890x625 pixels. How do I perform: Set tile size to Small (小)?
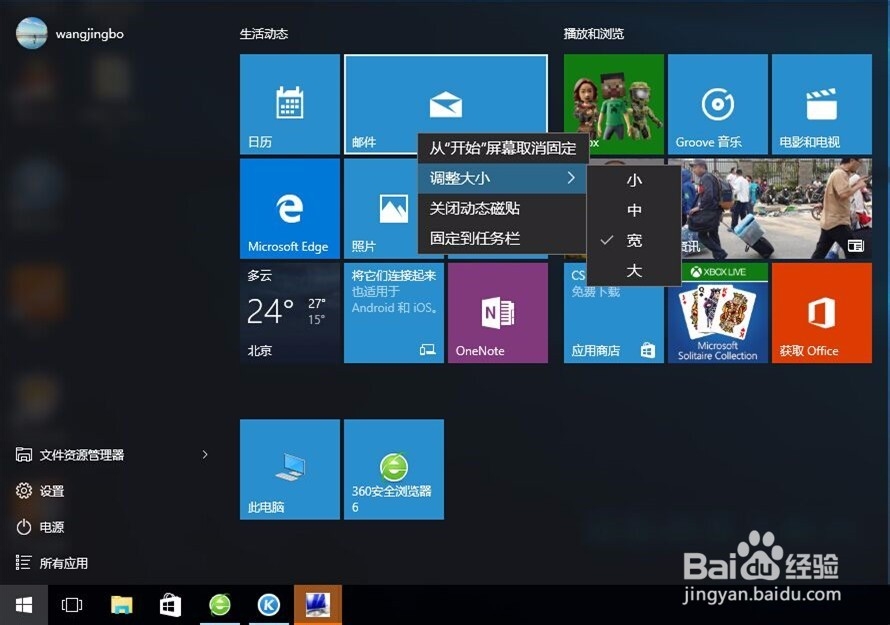click(x=634, y=181)
